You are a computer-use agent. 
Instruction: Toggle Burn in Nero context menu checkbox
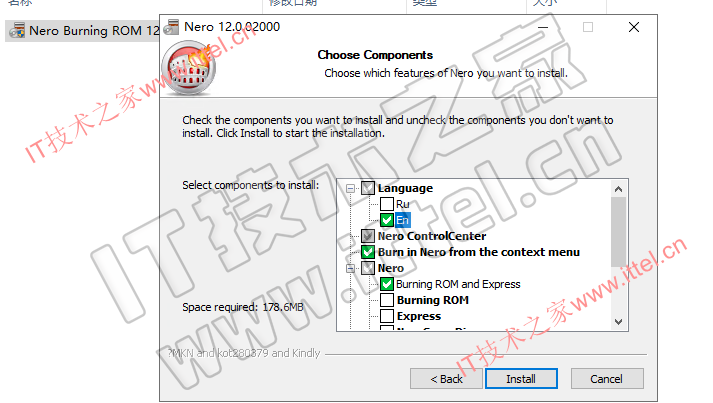pos(368,252)
